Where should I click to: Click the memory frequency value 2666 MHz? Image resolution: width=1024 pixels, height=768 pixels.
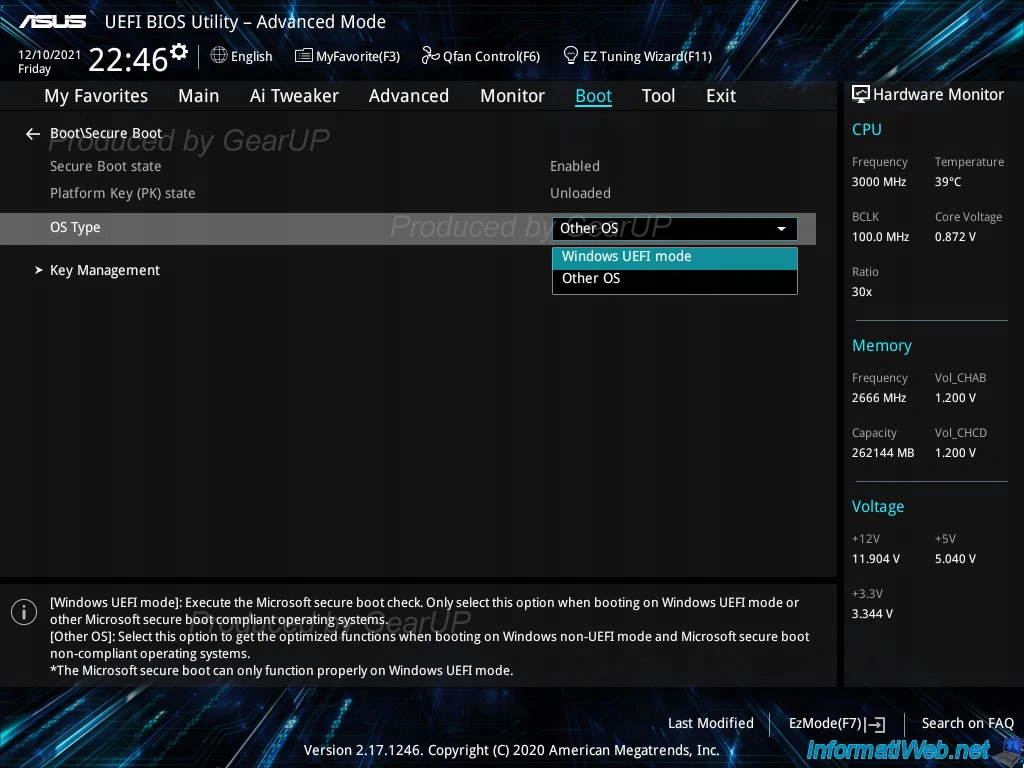pos(879,398)
